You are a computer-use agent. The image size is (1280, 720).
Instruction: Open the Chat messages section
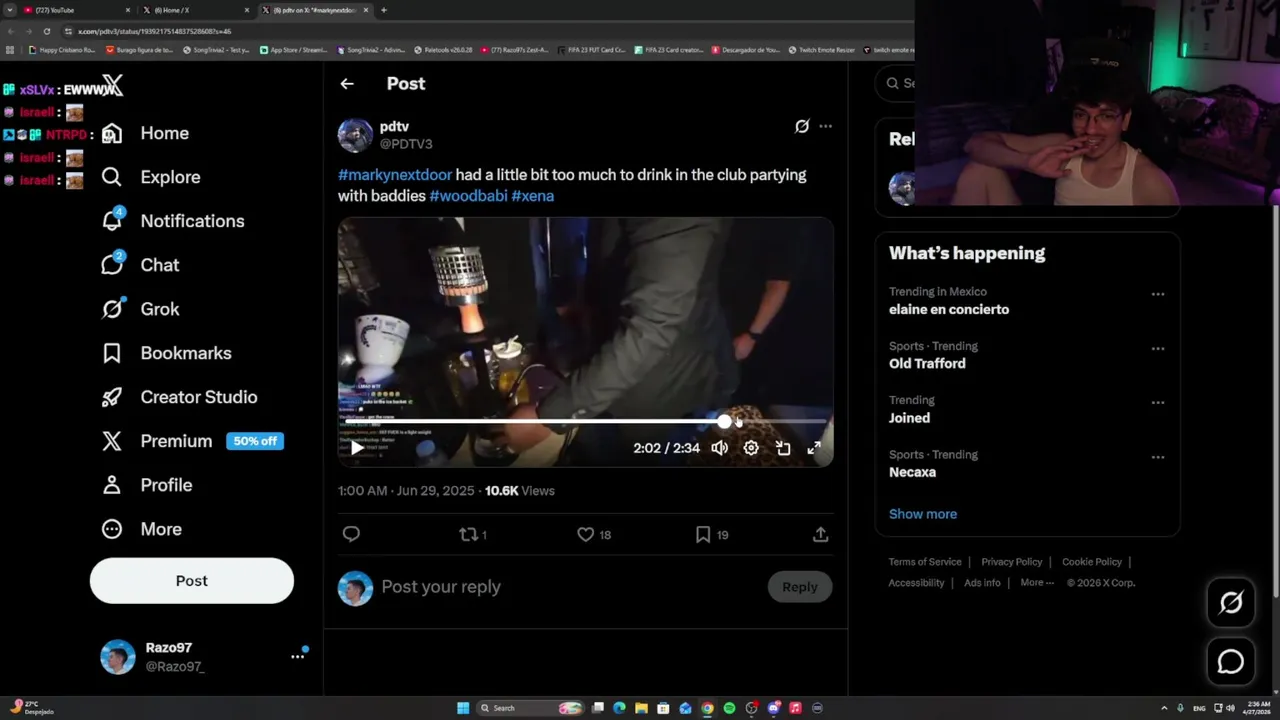140,265
